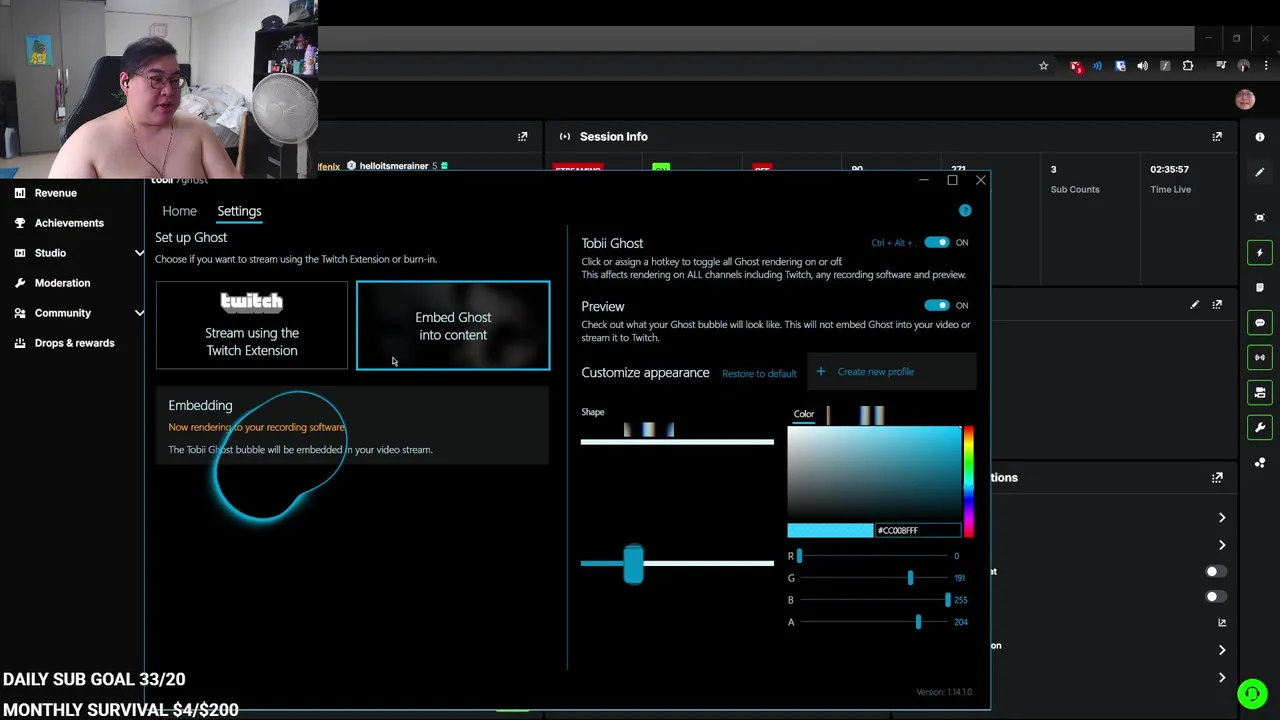Click the pencil edit icon in right sidebar
This screenshot has width=1280, height=720.
(1260, 172)
